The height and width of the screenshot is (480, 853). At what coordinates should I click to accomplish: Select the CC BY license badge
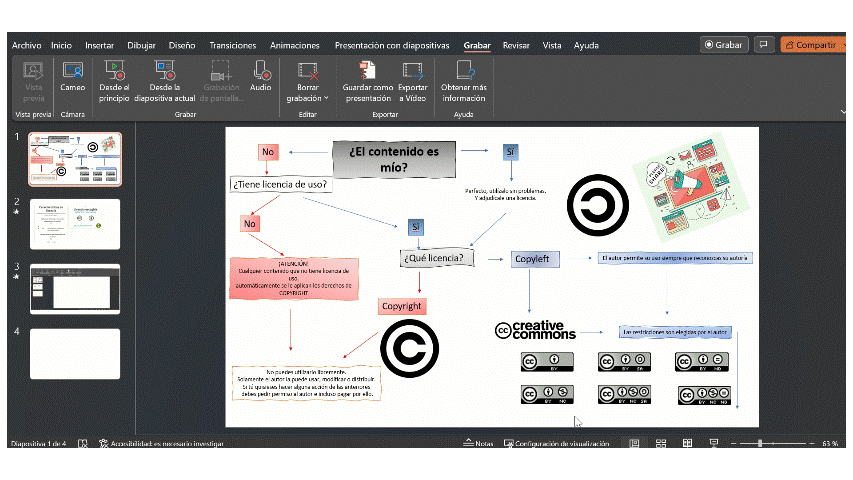[547, 362]
